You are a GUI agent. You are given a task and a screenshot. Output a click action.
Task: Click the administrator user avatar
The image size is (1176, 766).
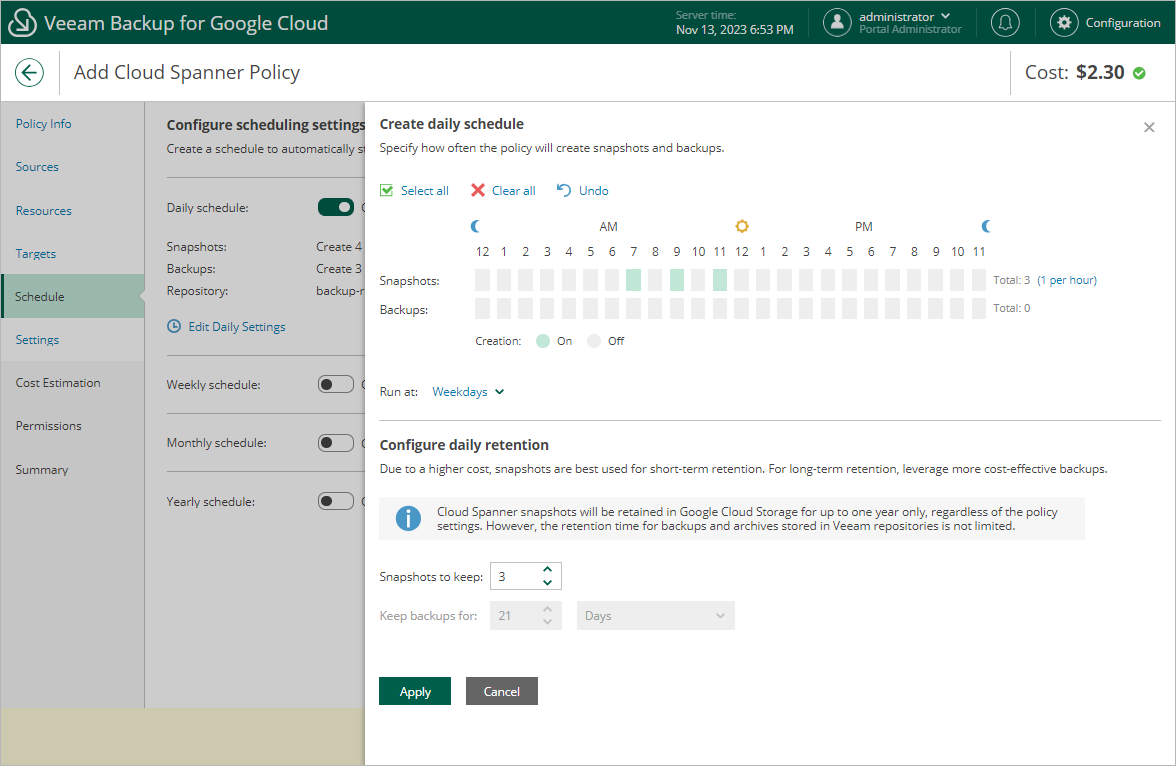tap(837, 23)
